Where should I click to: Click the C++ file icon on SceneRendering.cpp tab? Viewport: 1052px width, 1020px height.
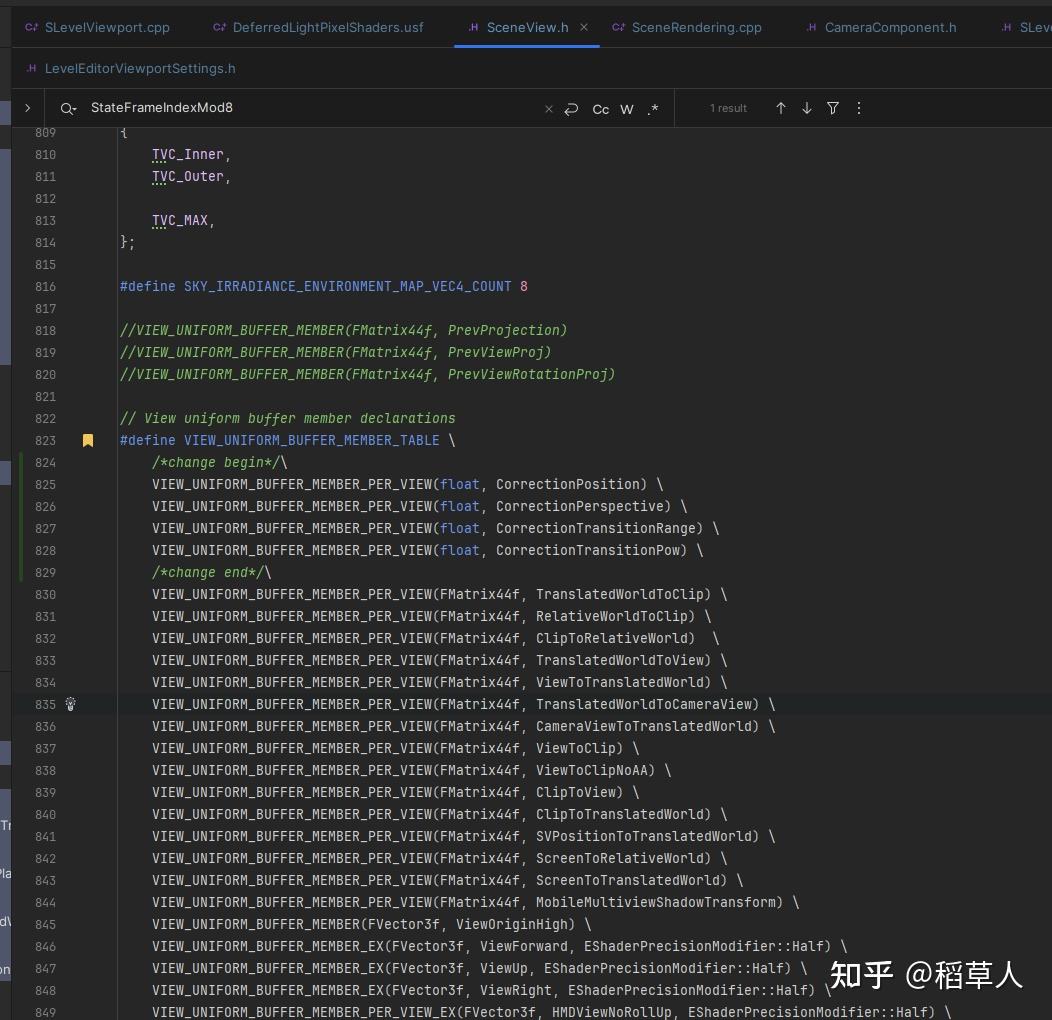coord(620,27)
